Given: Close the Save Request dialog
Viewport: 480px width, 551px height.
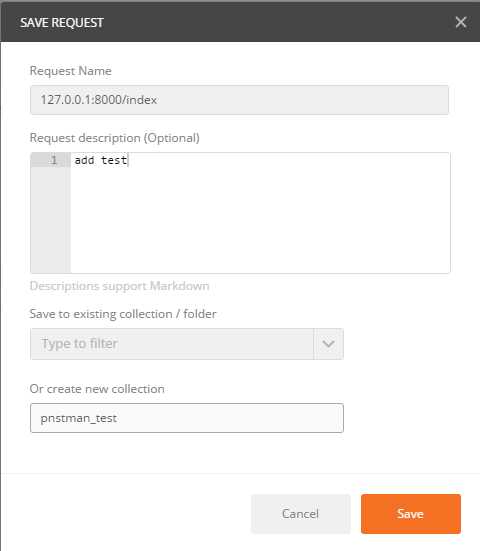Looking at the screenshot, I should [x=461, y=22].
